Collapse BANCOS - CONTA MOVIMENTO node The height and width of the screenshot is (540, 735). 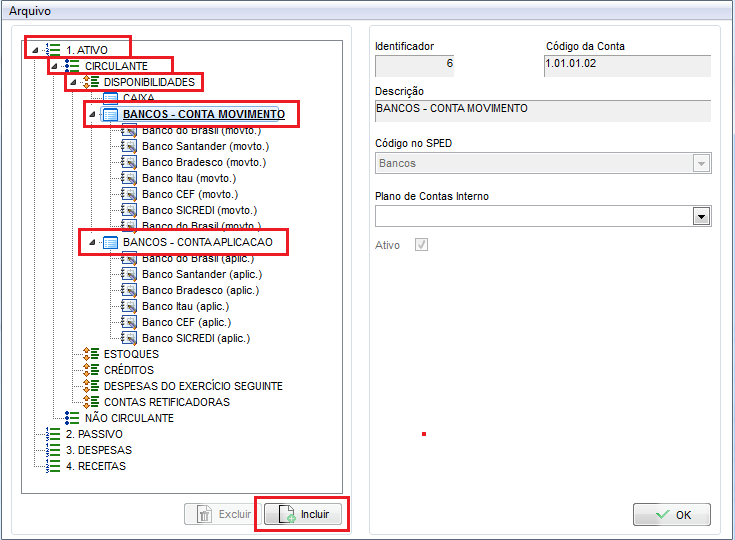92,115
